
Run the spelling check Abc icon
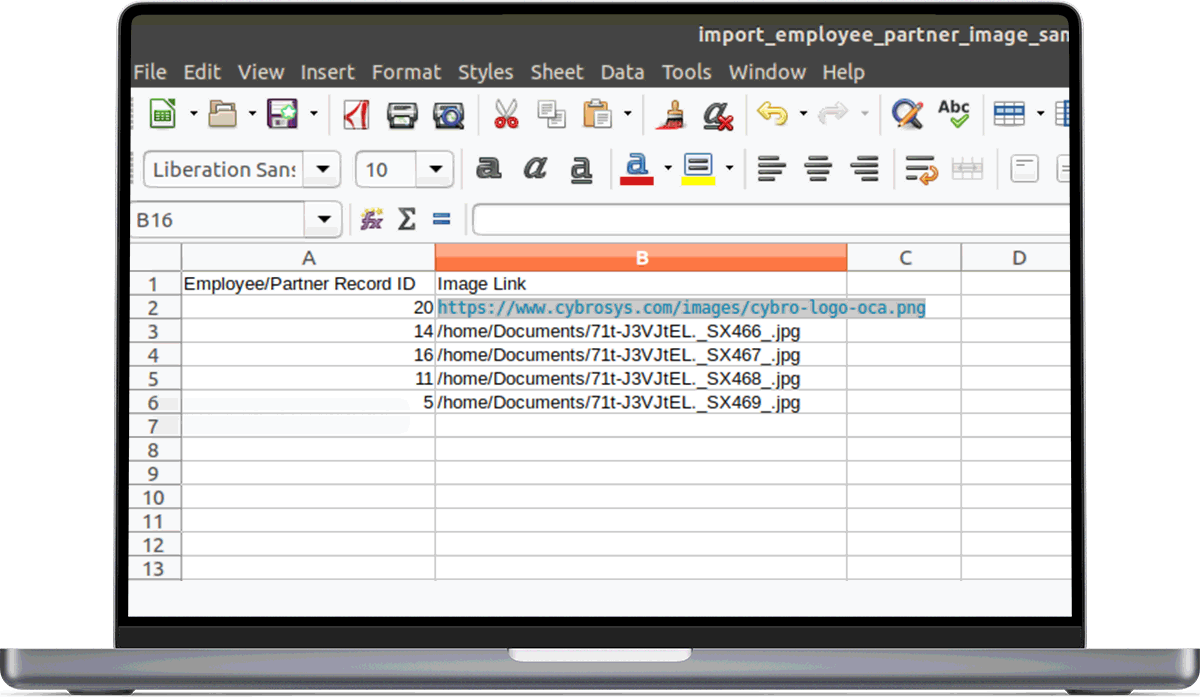pos(953,114)
